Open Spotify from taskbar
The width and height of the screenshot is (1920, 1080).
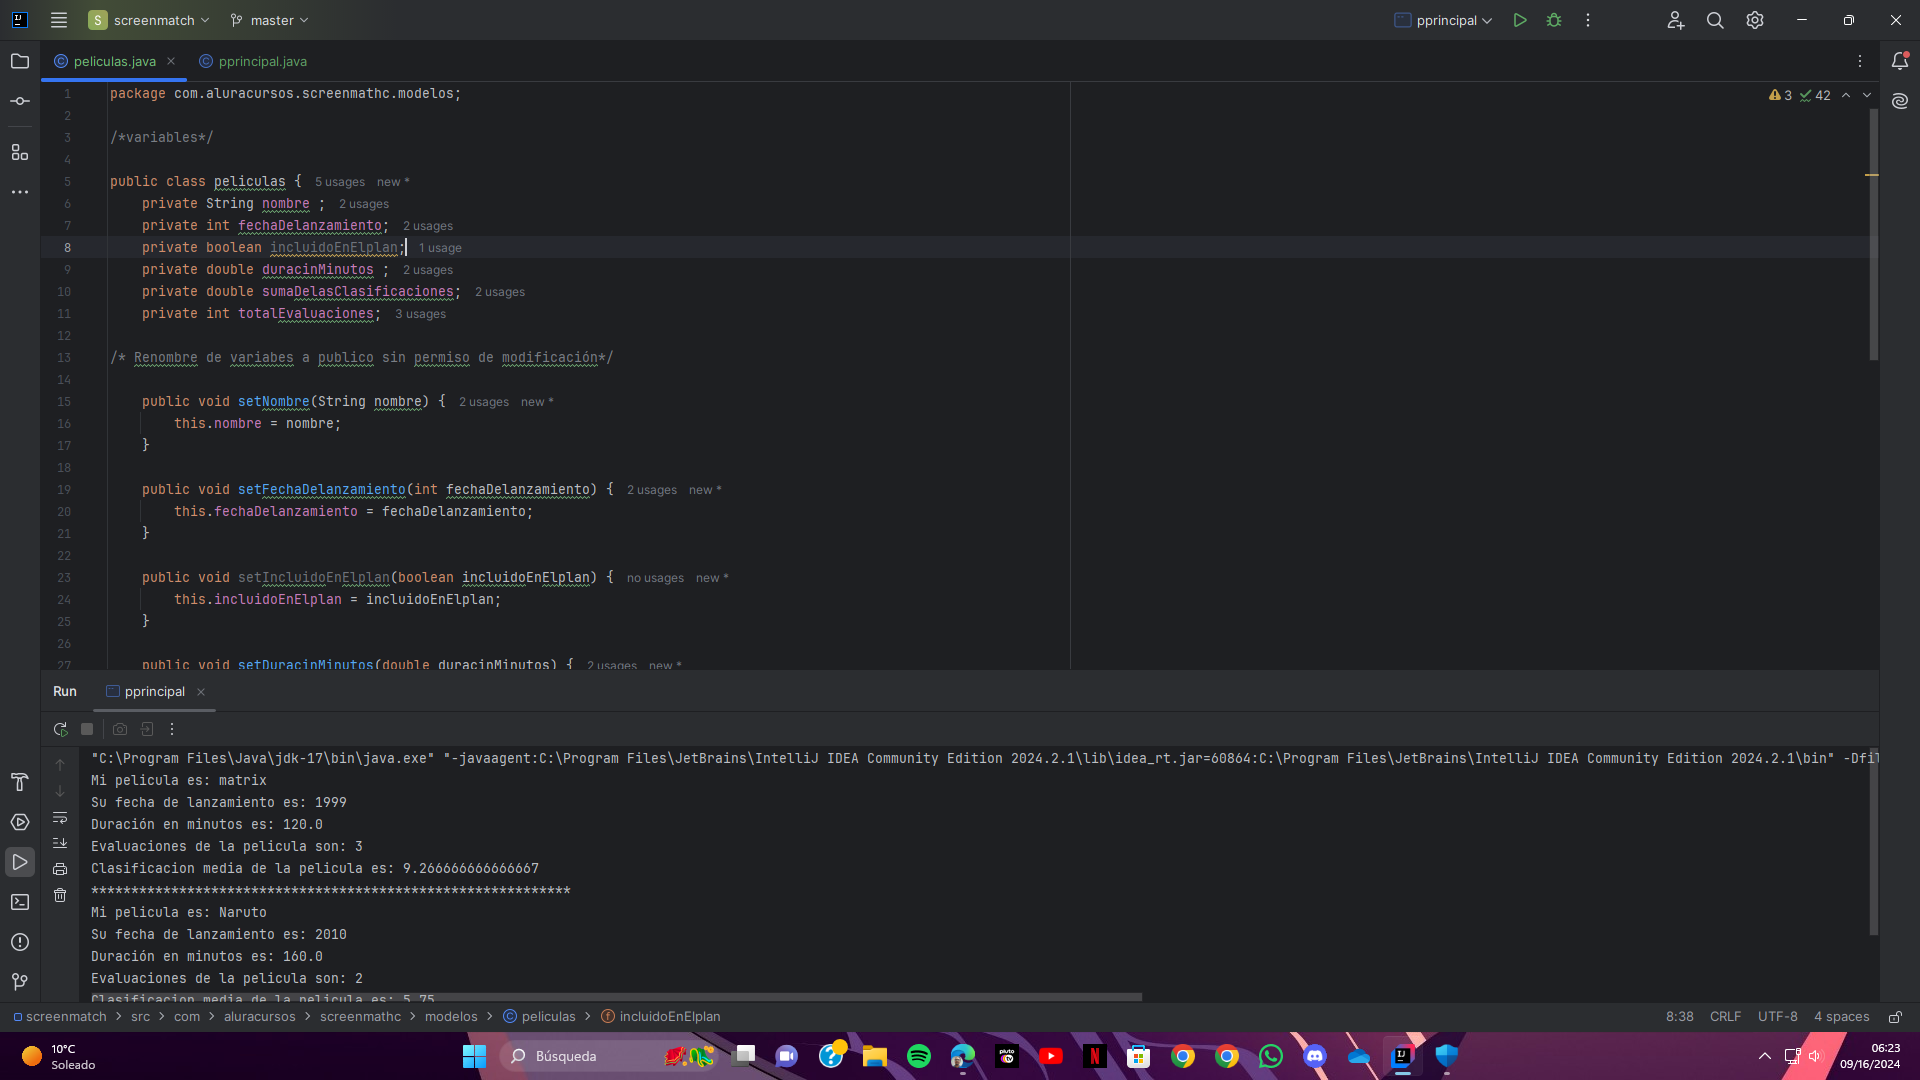(919, 1056)
